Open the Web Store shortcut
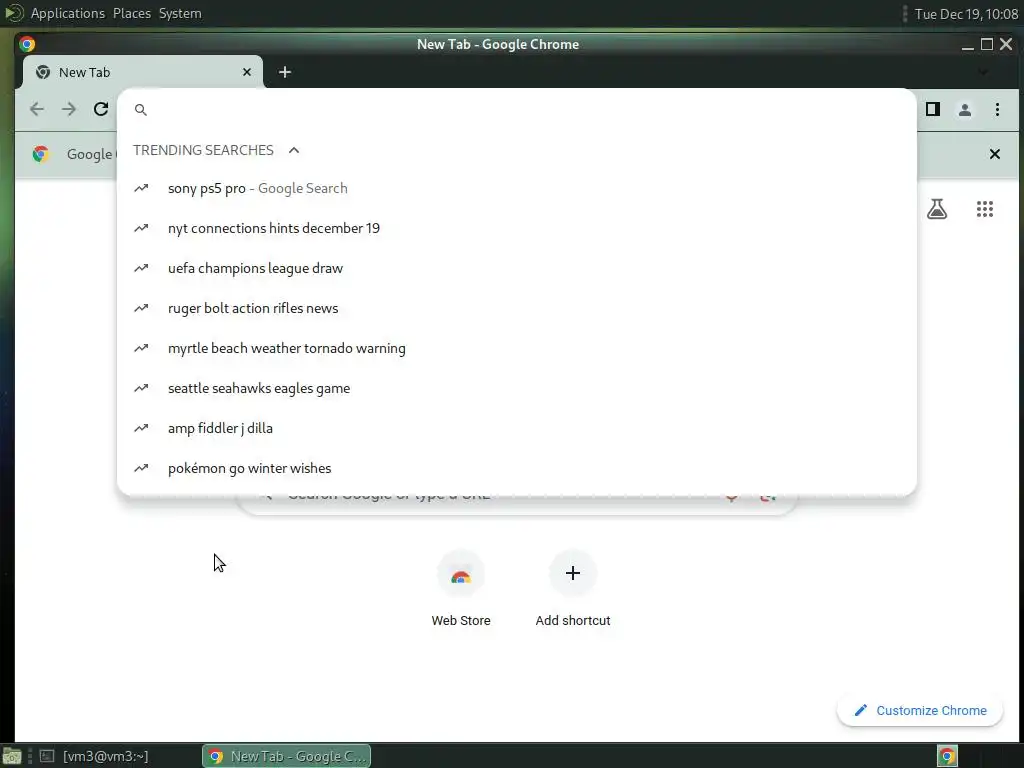Viewport: 1024px width, 768px height. (460, 588)
